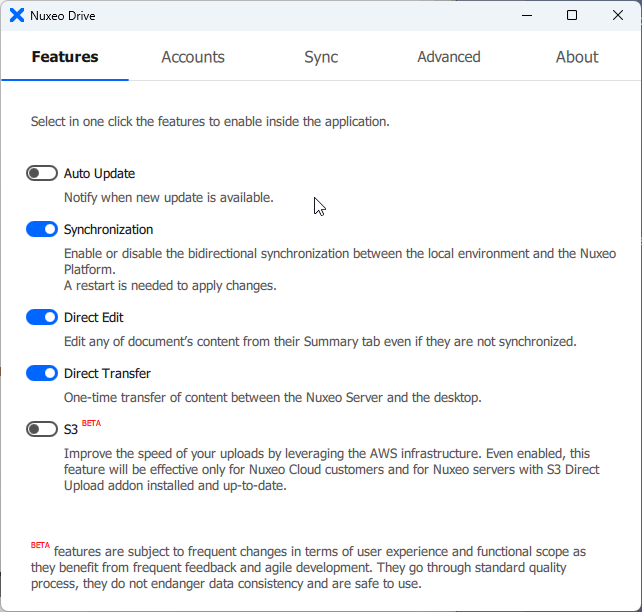Enable the Auto Update toggle

click(x=42, y=173)
